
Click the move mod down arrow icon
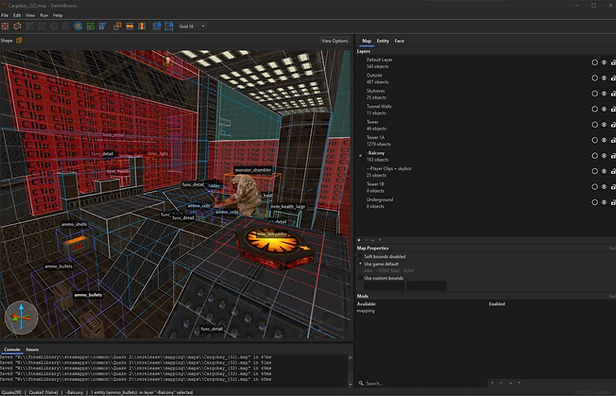(x=519, y=382)
